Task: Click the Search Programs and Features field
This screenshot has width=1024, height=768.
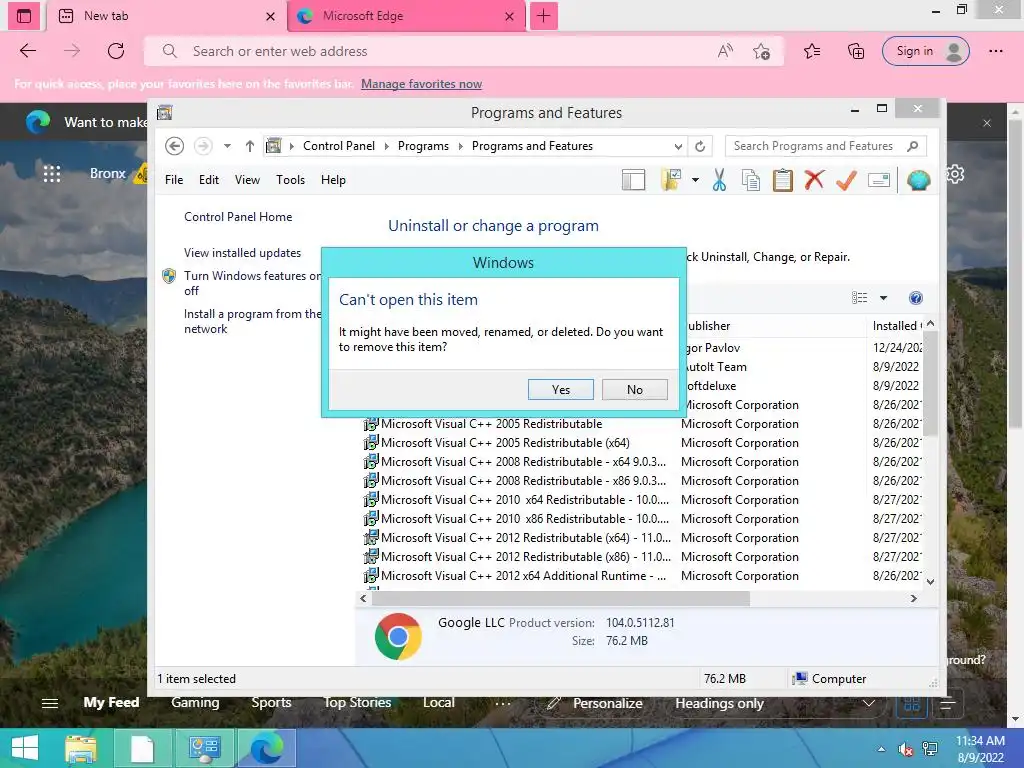Action: pos(825,146)
